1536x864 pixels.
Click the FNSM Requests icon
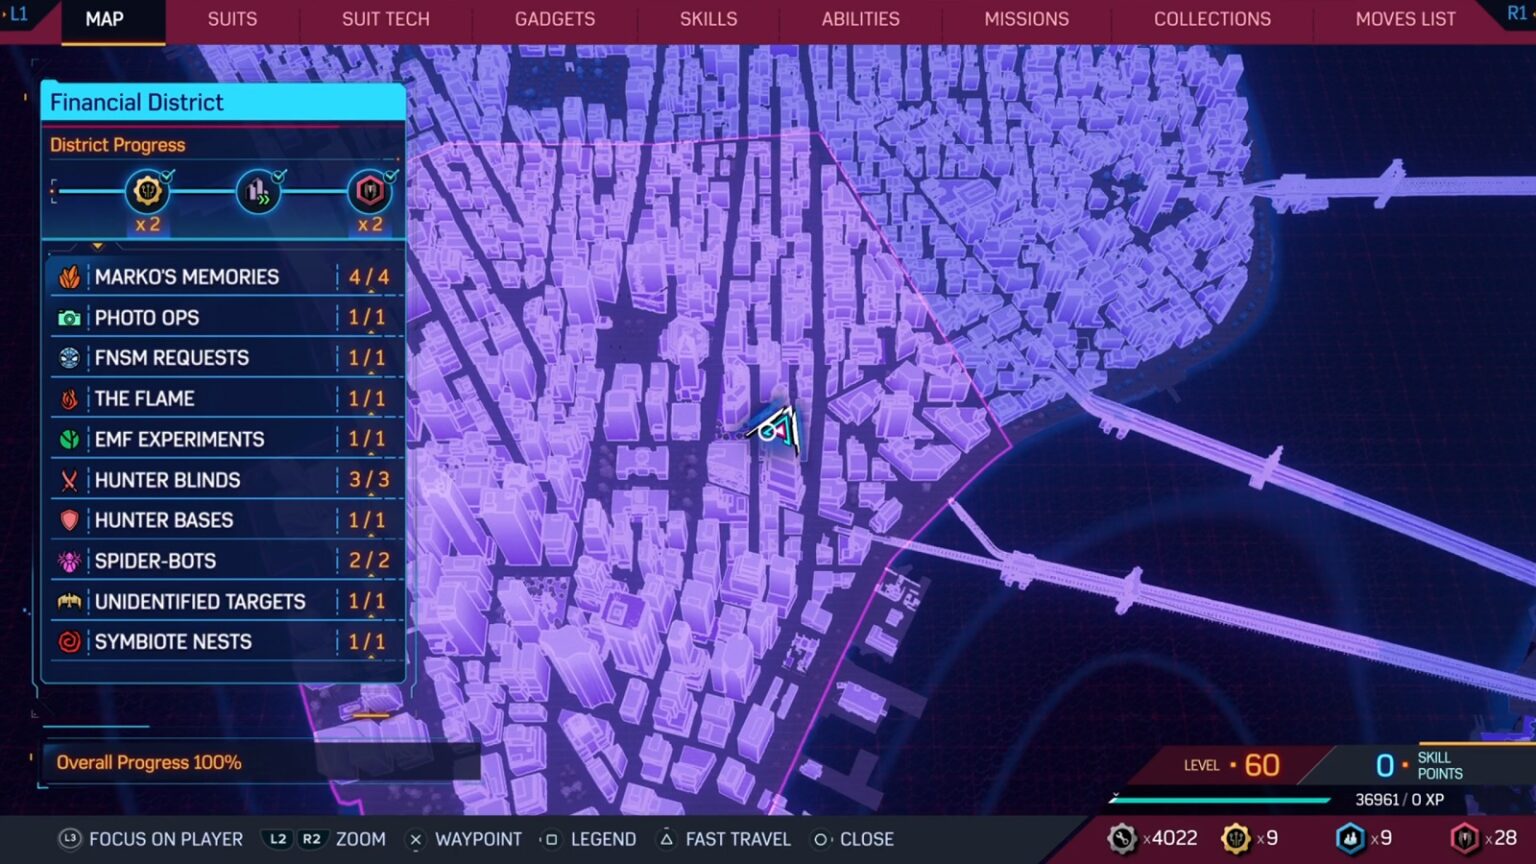[69, 358]
